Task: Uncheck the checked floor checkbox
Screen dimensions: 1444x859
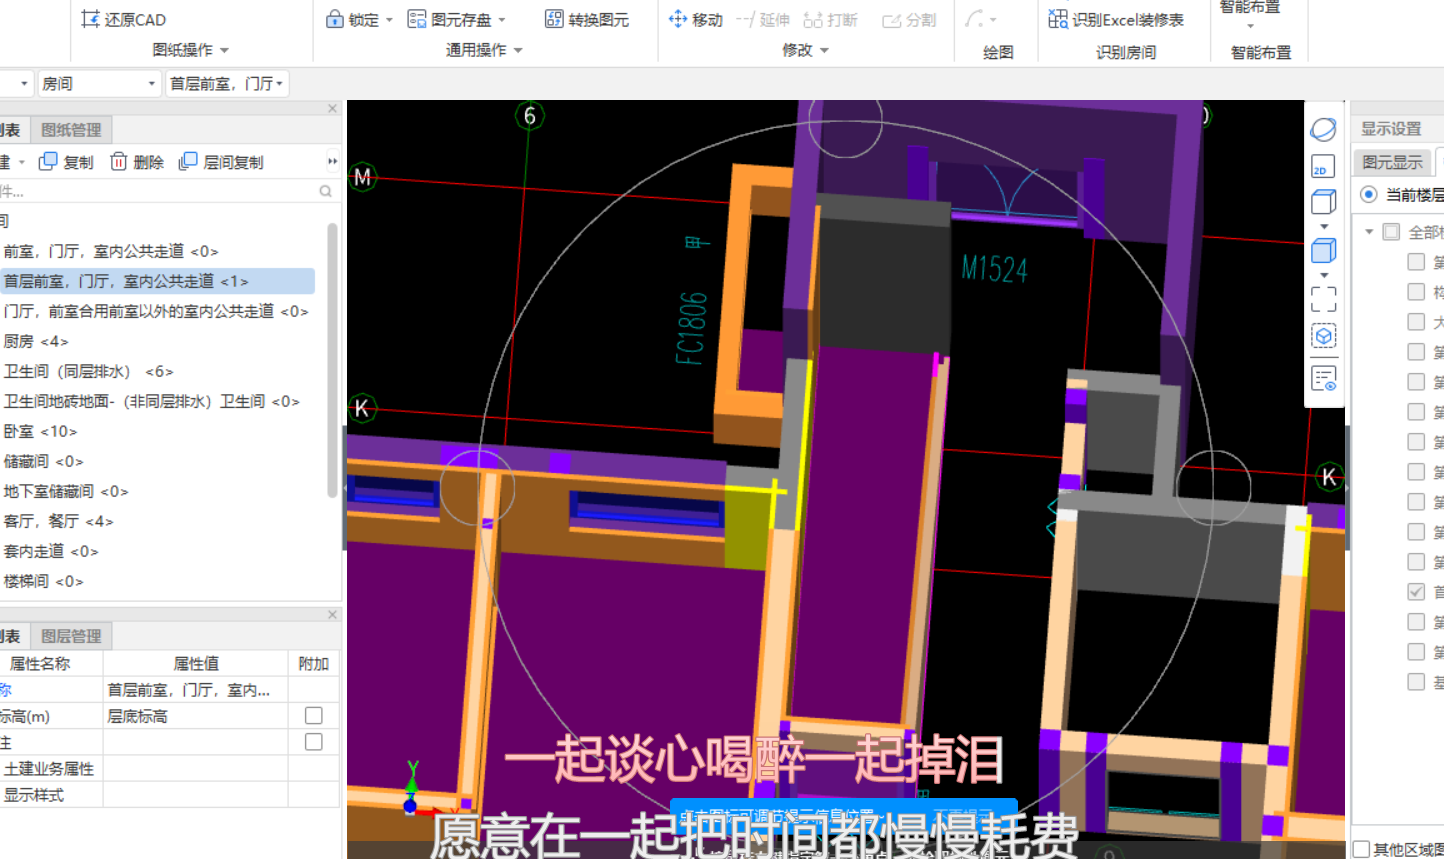Action: [x=1416, y=591]
